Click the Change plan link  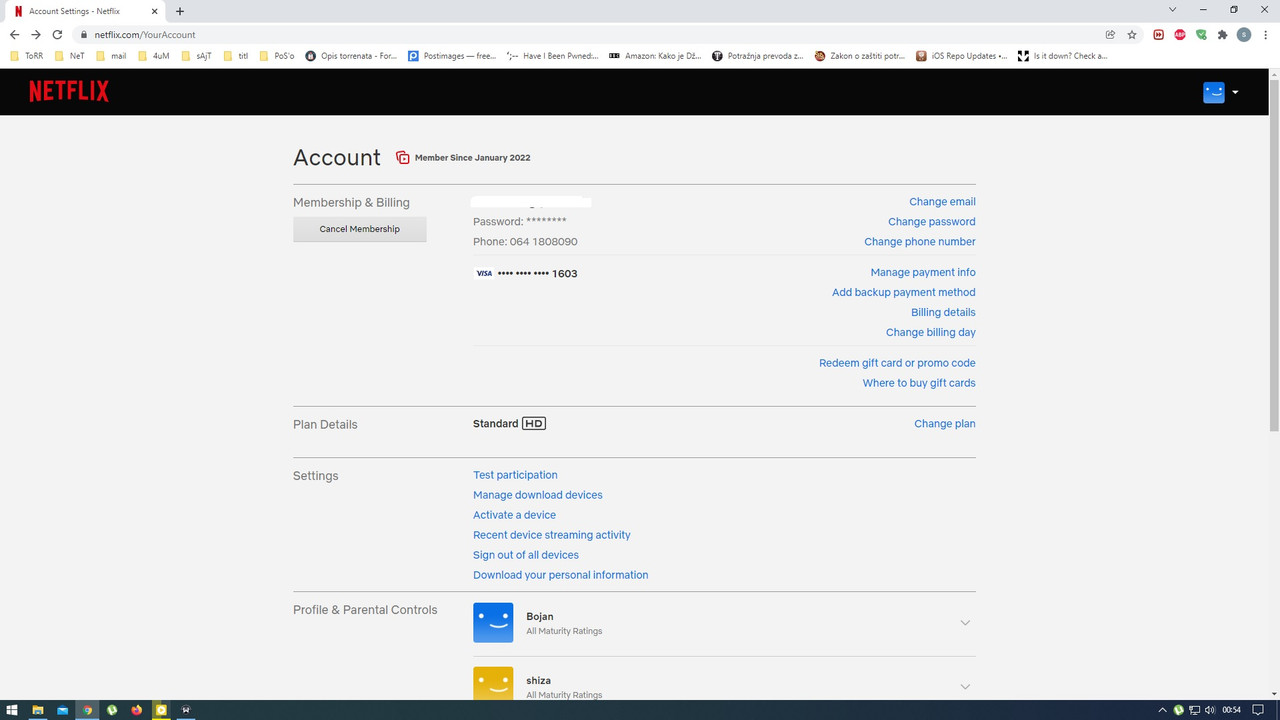click(x=945, y=424)
